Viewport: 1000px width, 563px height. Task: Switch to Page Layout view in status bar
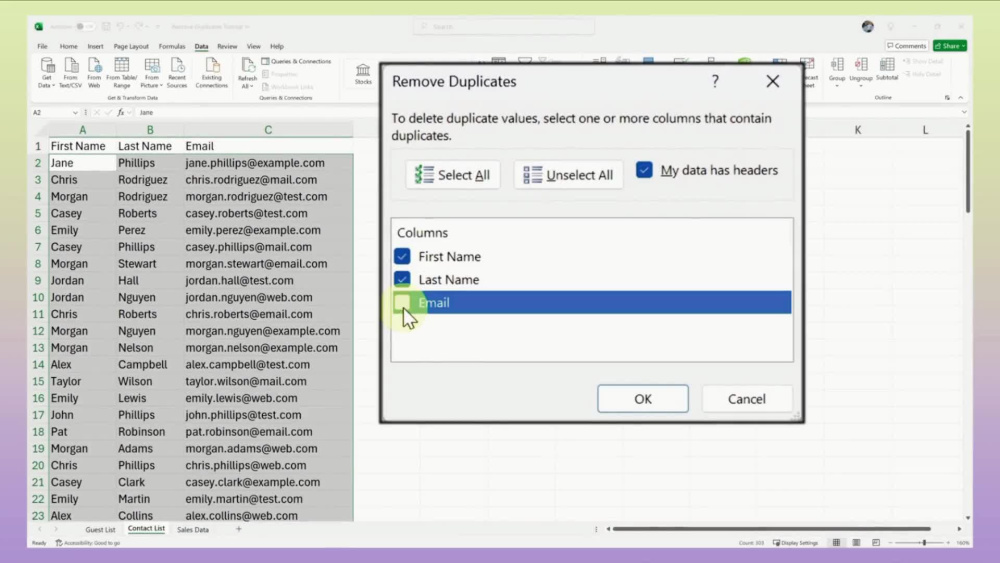pos(856,543)
